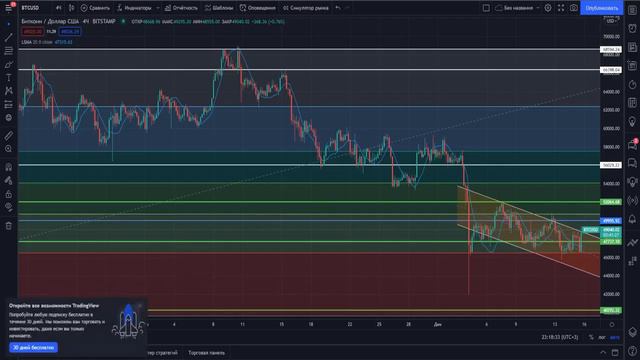Enter fullscreen mode
This screenshot has width=640, height=360.
pyautogui.click(x=561, y=8)
